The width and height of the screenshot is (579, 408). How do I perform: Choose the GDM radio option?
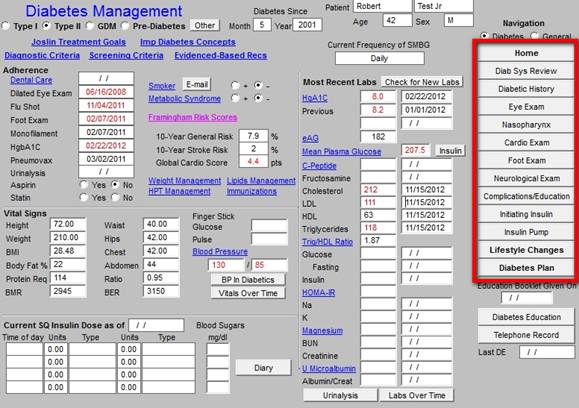pos(90,26)
